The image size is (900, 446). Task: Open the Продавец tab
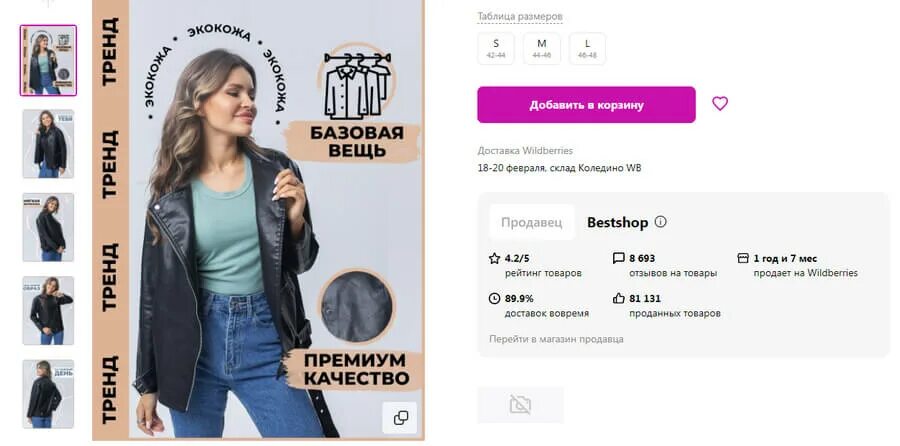click(532, 222)
